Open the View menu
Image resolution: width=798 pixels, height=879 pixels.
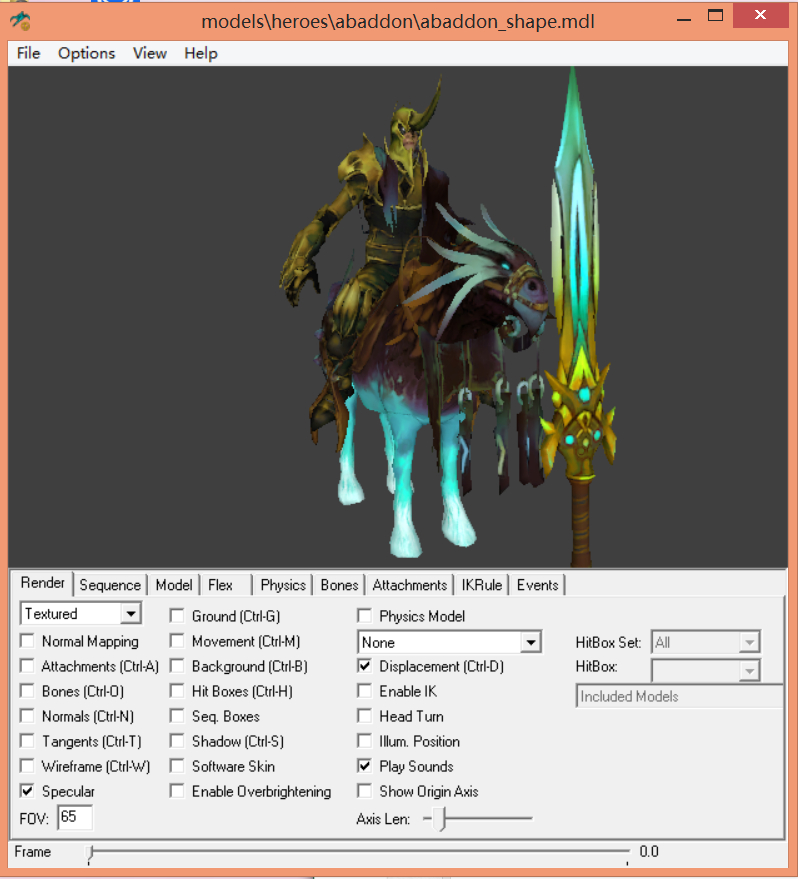pyautogui.click(x=150, y=53)
